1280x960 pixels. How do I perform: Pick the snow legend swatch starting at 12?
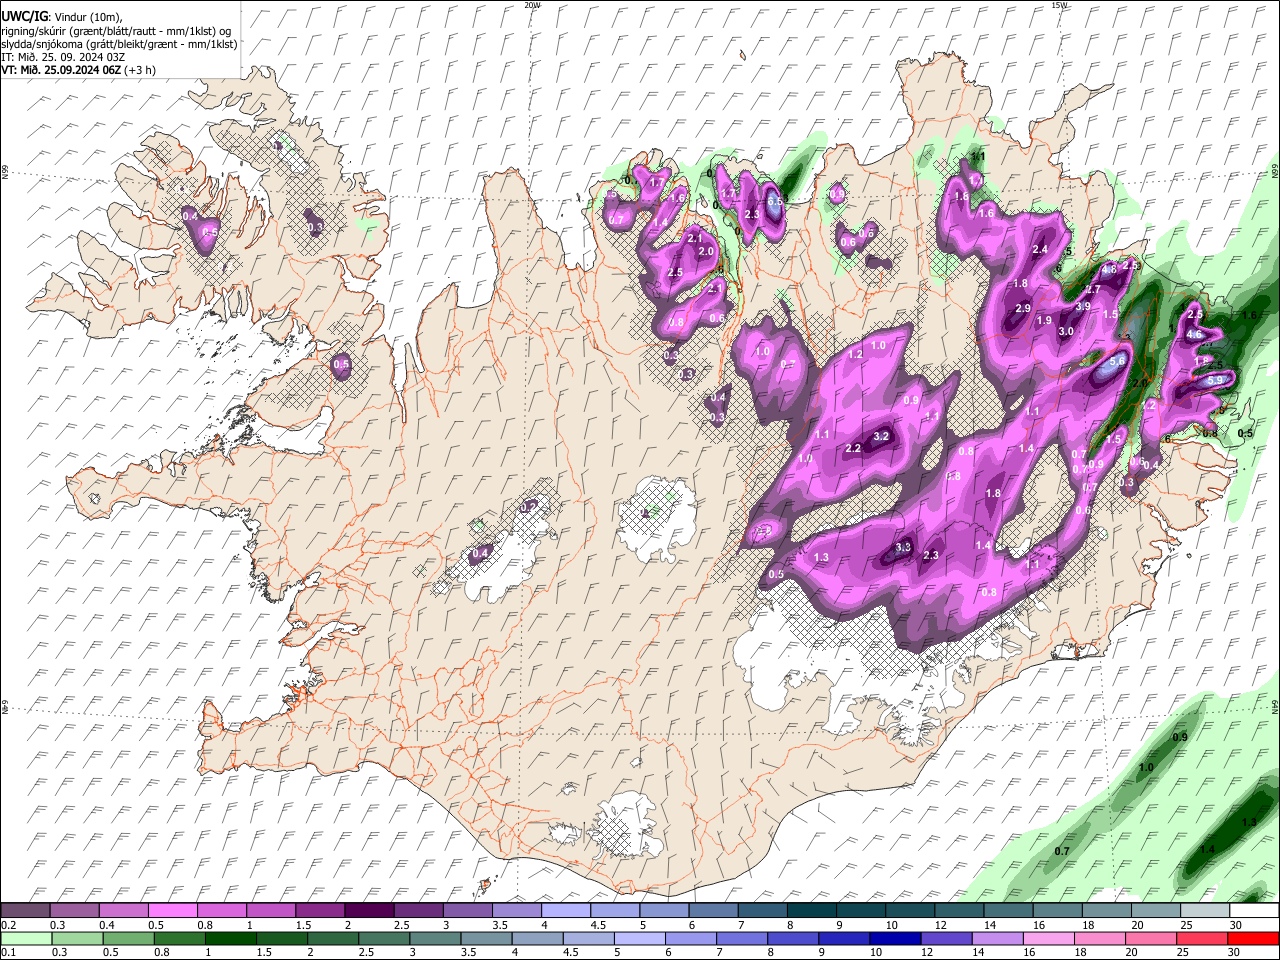click(958, 911)
